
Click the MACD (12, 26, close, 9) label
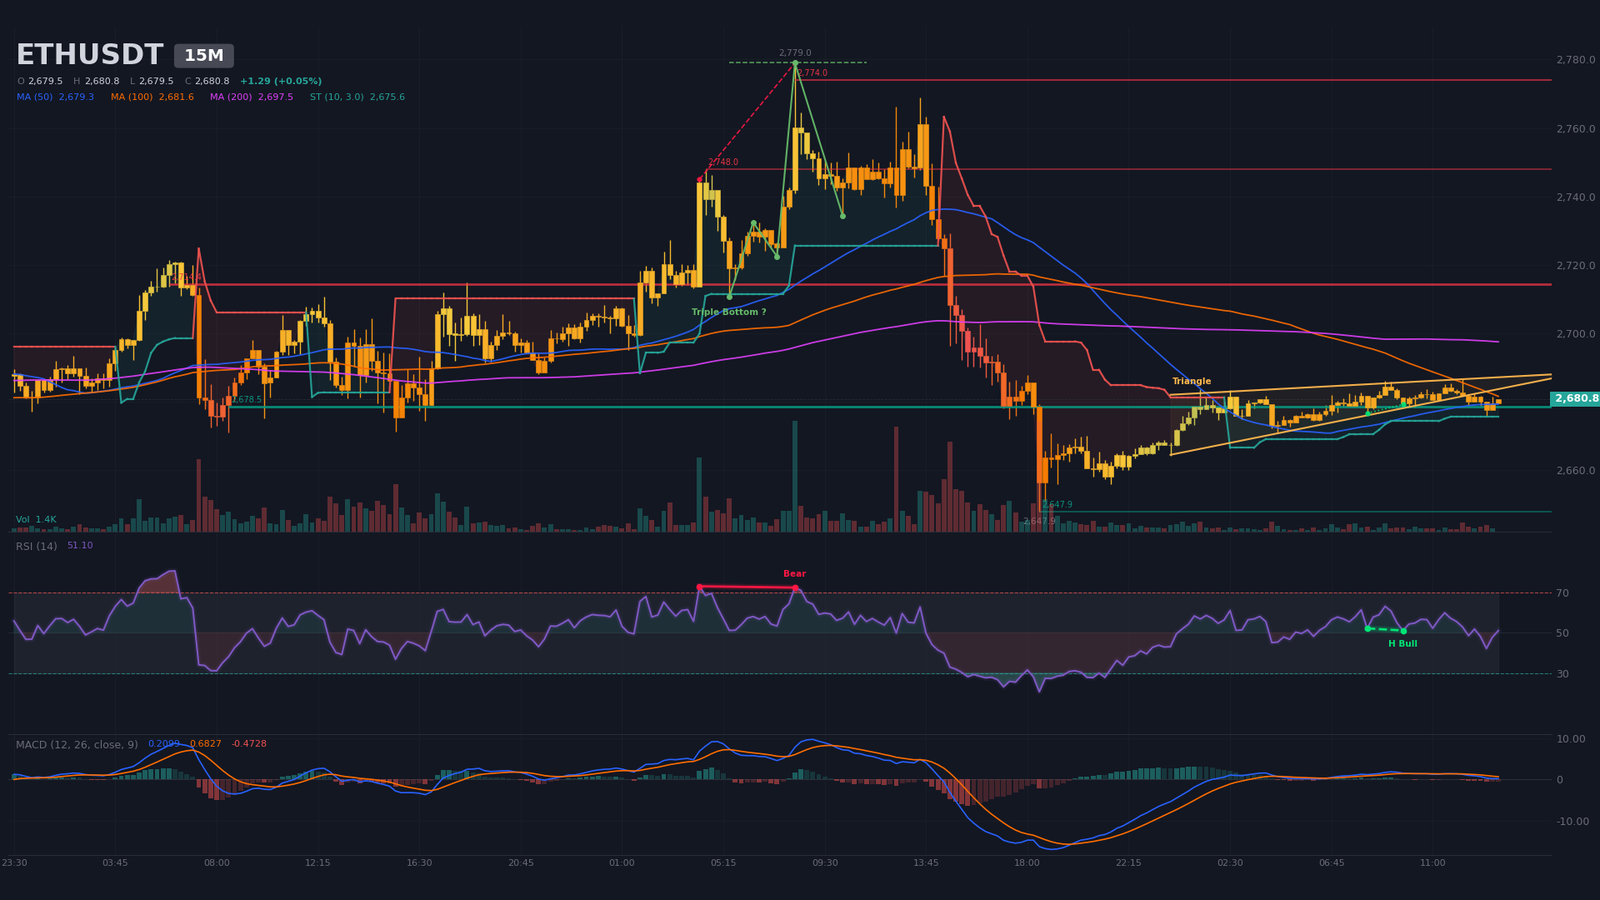pos(77,744)
